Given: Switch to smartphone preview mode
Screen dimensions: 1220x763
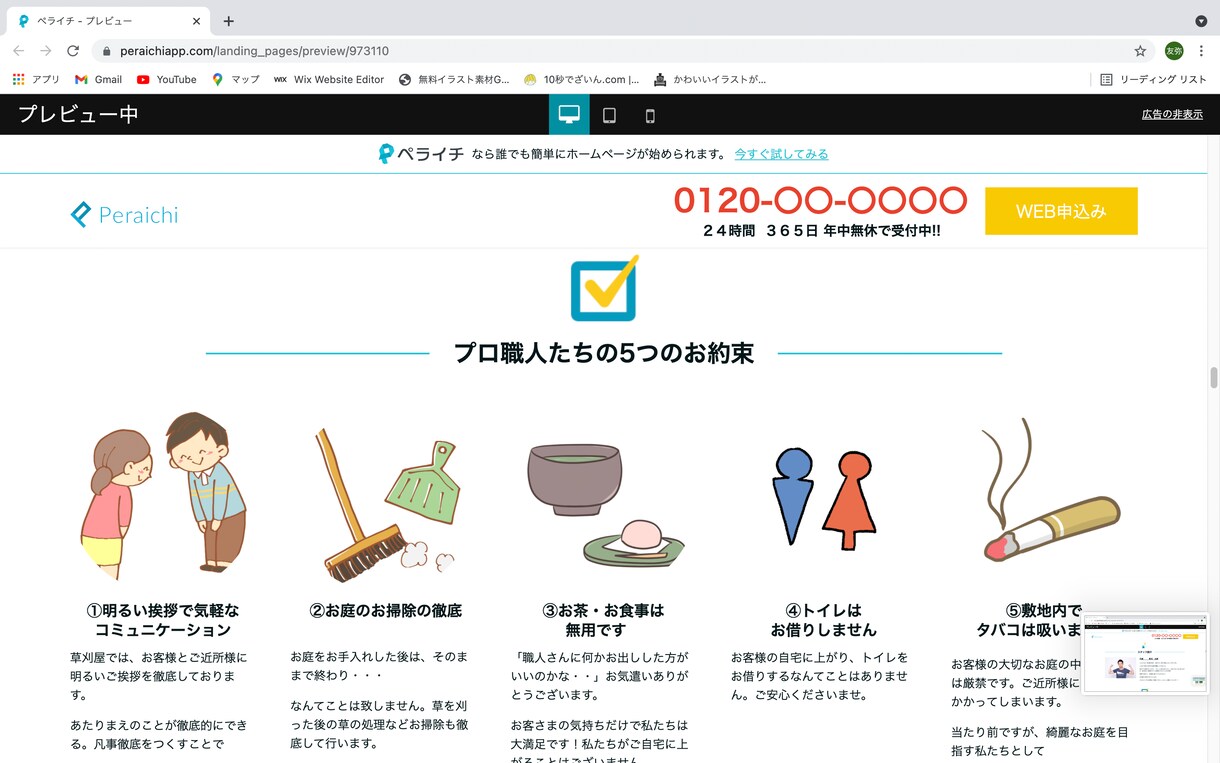Looking at the screenshot, I should point(650,116).
